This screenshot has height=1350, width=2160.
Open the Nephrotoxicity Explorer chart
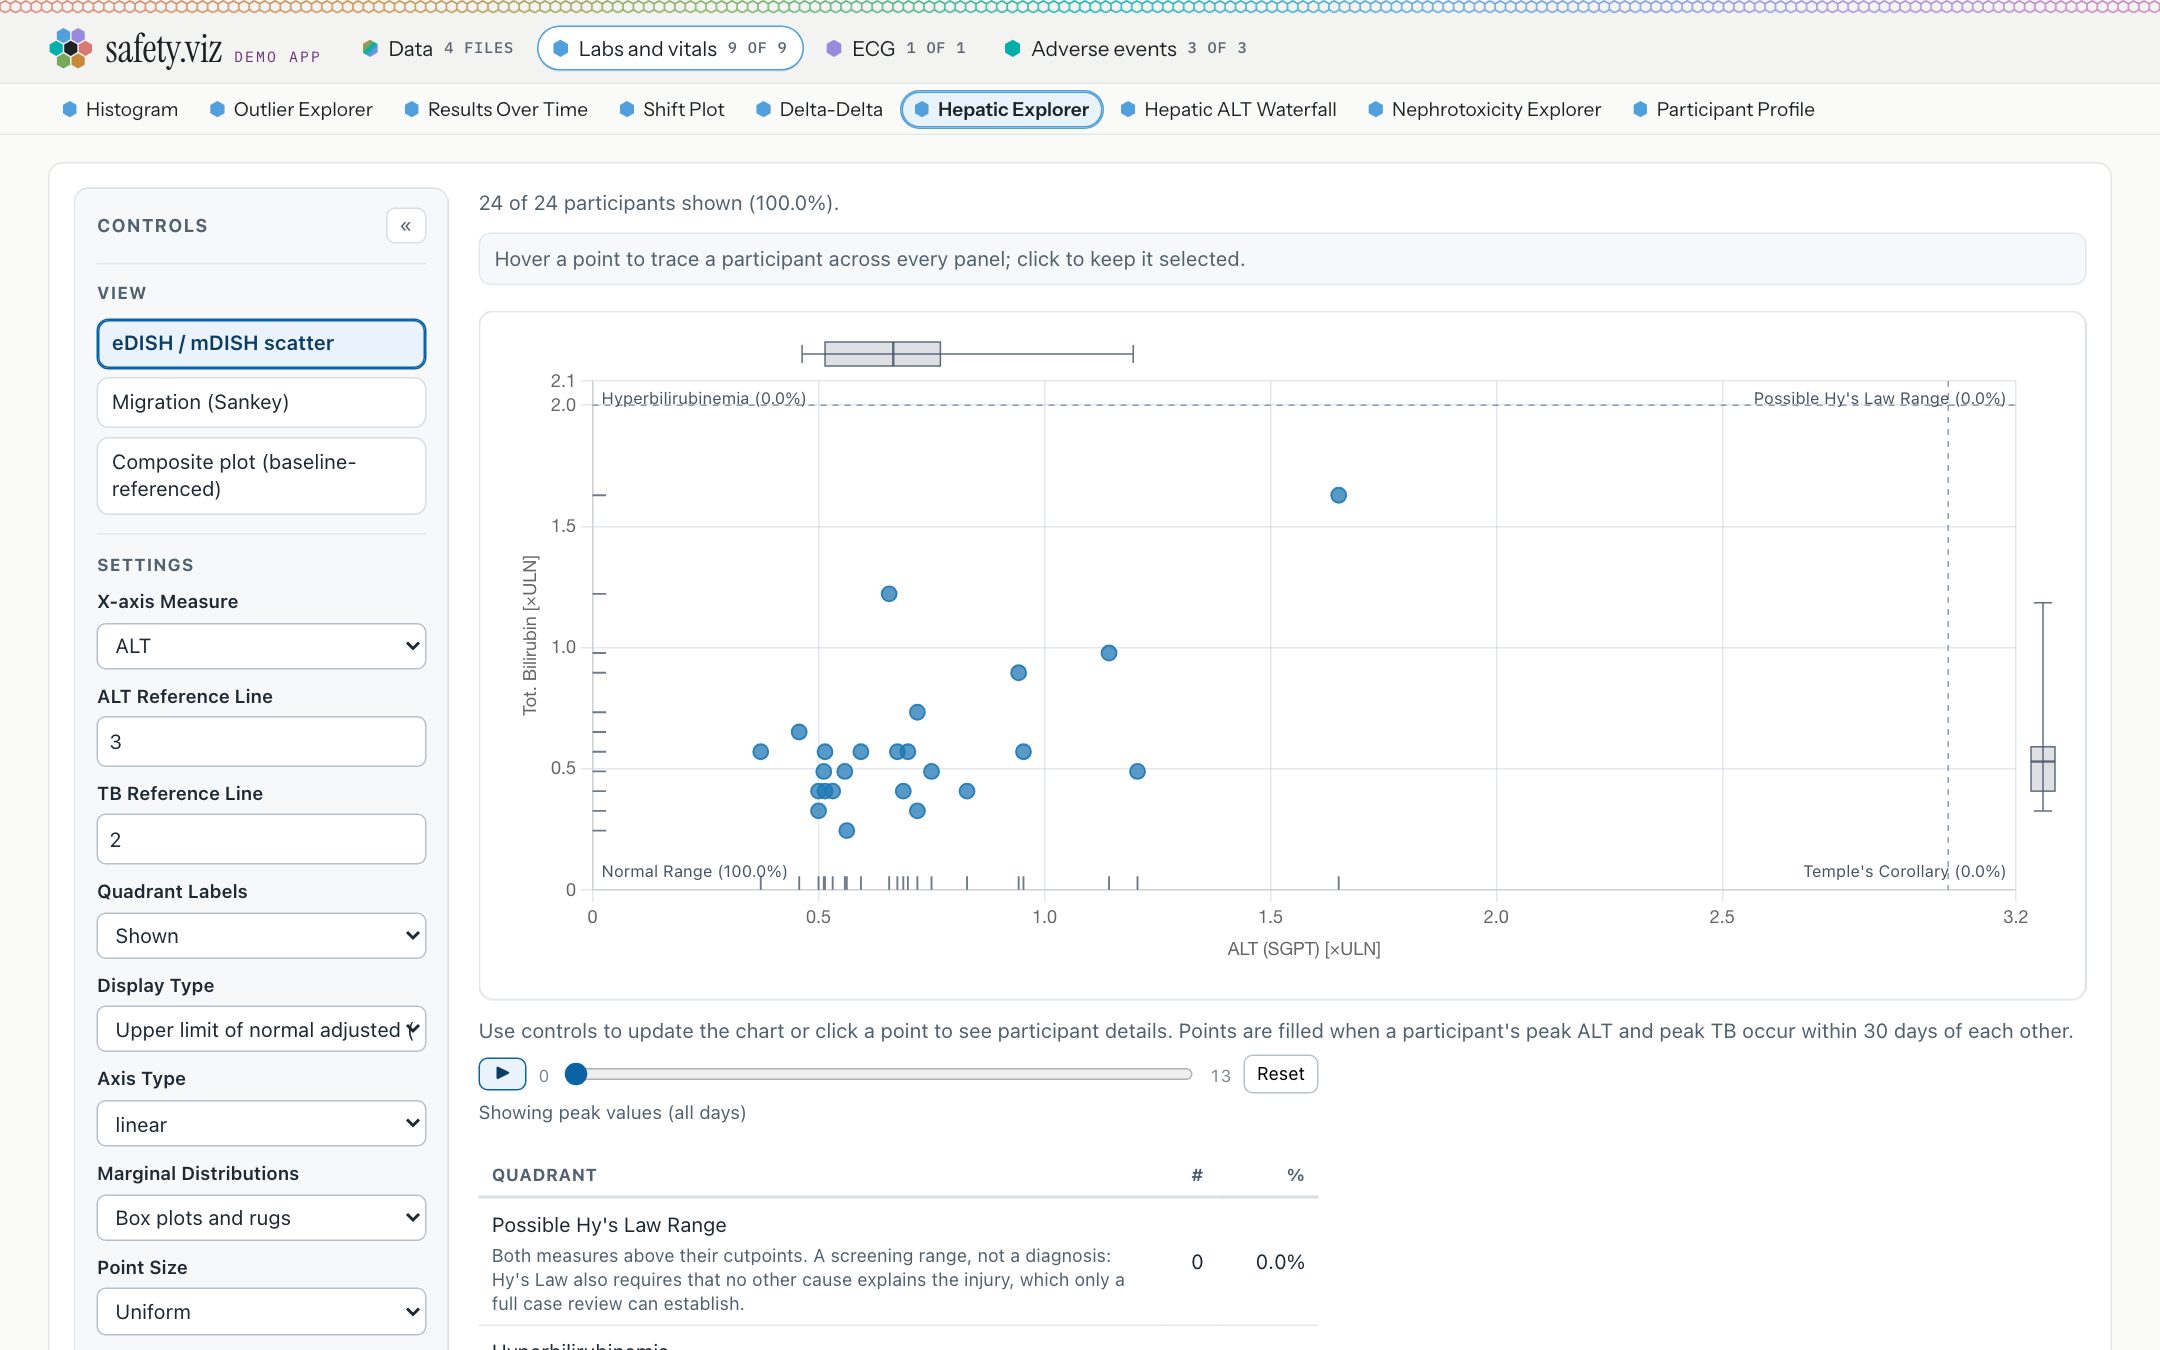pos(1484,109)
